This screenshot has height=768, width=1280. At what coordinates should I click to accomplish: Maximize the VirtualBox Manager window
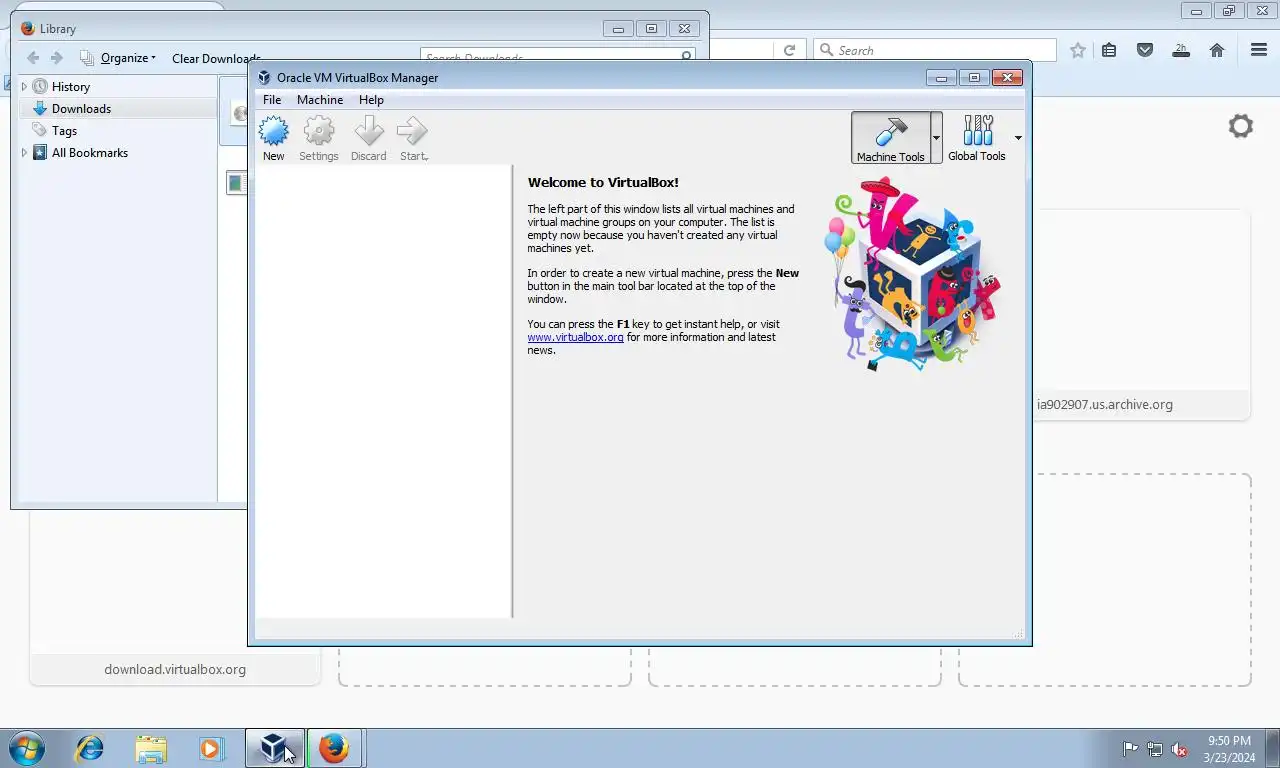tap(974, 77)
